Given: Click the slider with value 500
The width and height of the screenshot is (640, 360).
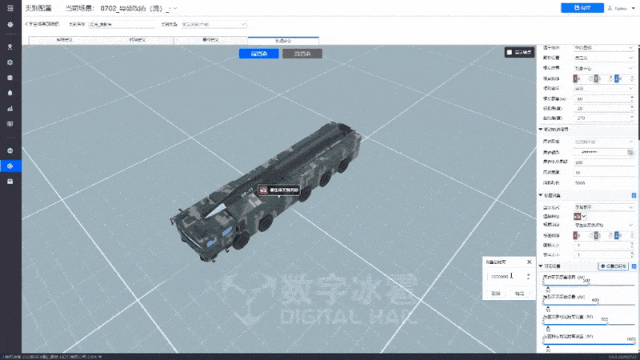Looking at the screenshot, I should coord(589,285).
